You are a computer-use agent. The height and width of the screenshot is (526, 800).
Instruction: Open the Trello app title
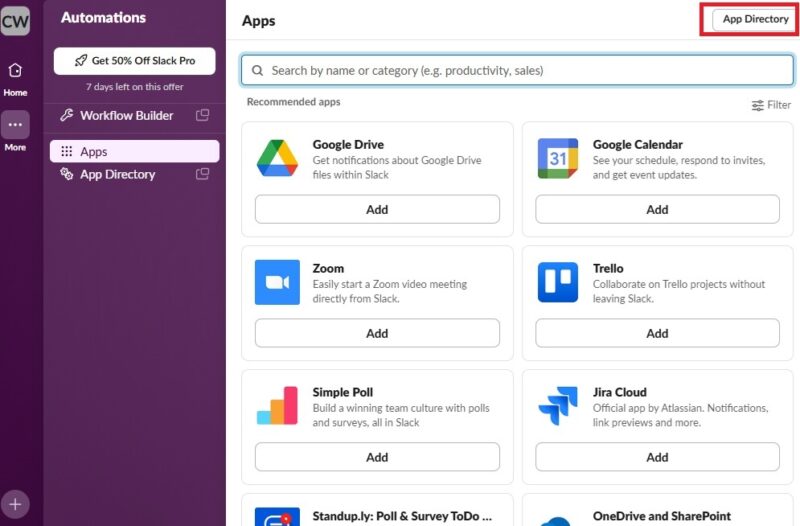click(x=608, y=268)
